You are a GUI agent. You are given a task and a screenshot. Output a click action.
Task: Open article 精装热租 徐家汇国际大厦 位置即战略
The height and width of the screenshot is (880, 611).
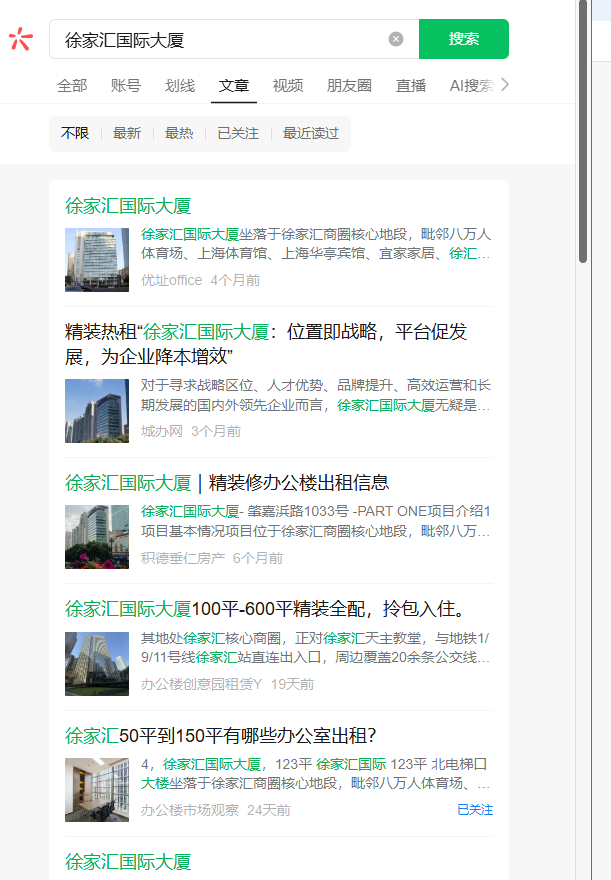266,344
